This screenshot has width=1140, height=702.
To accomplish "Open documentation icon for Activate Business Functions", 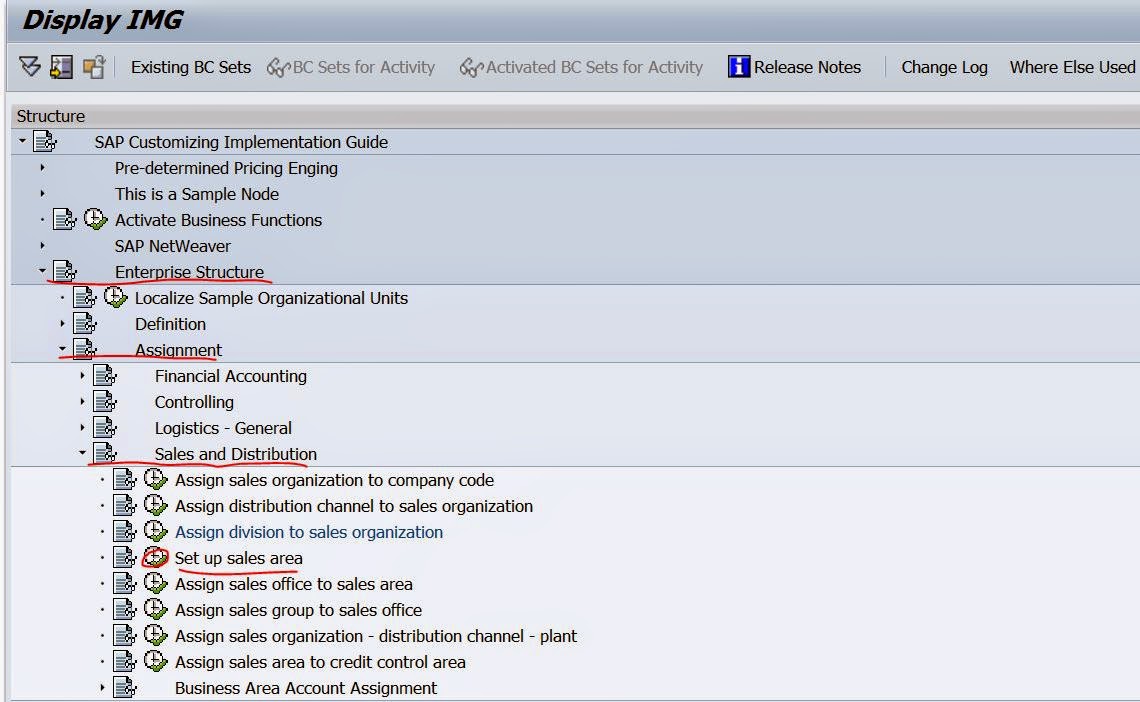I will pos(65,219).
